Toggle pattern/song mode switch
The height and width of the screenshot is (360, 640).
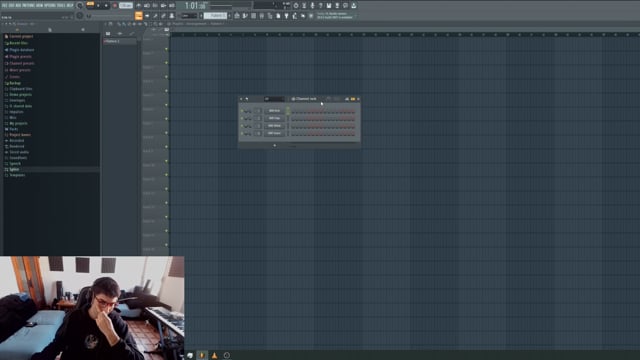[90, 6]
